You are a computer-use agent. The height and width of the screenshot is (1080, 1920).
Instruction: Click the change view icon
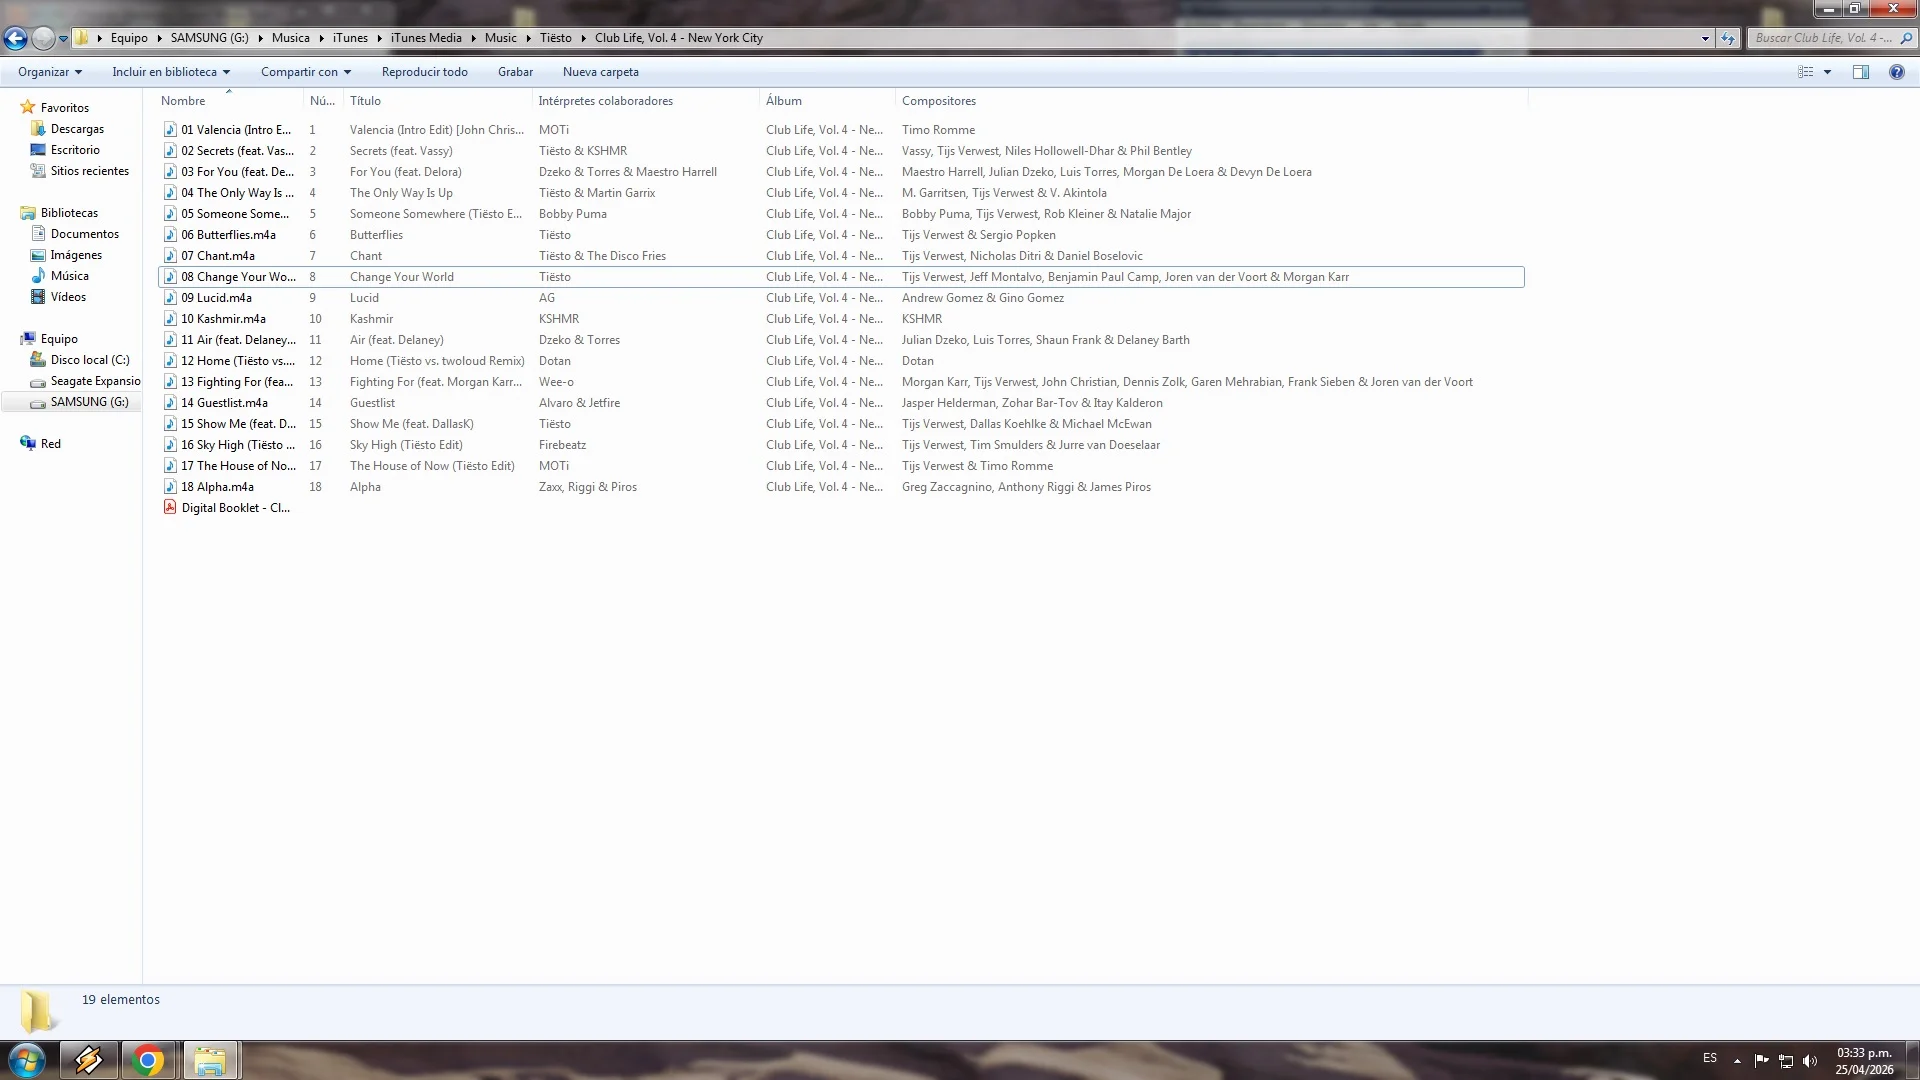pos(1805,72)
